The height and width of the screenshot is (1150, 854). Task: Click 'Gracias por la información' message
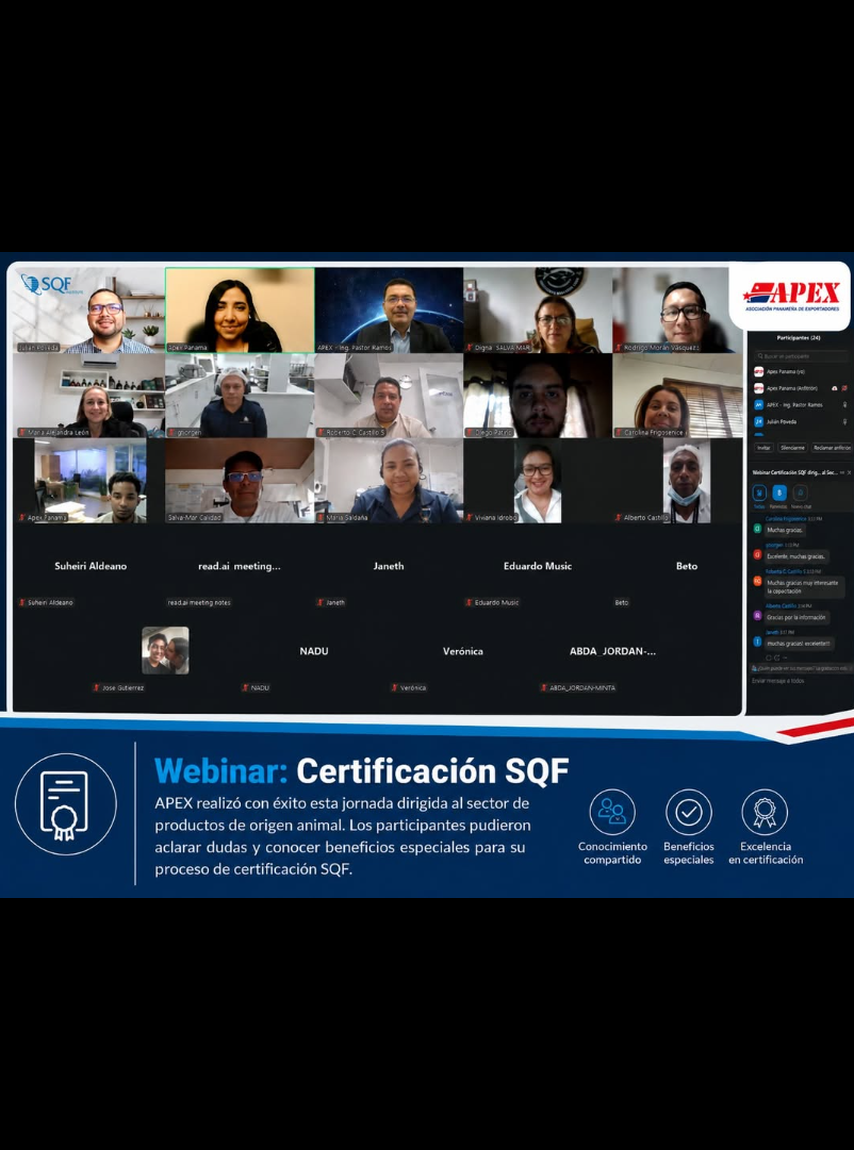pos(797,616)
